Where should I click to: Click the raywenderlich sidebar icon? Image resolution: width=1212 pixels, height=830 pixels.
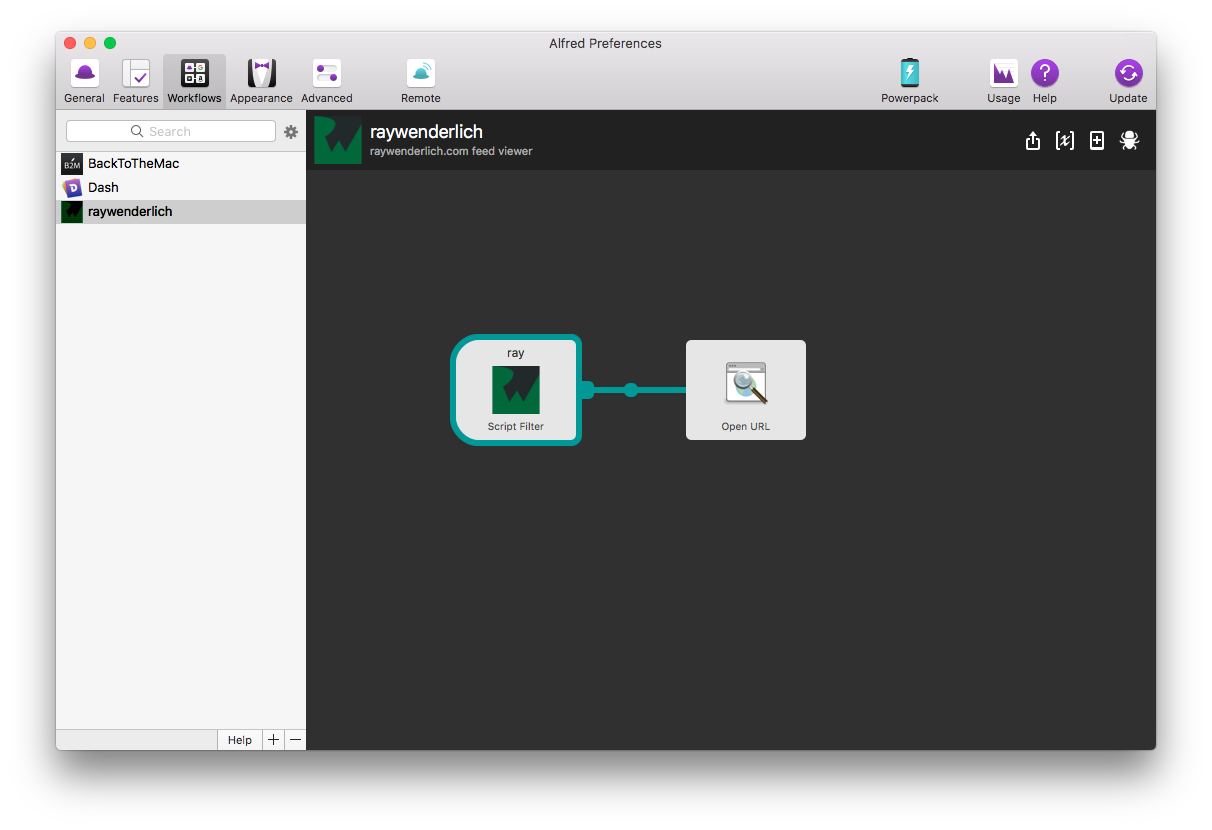pyautogui.click(x=72, y=211)
